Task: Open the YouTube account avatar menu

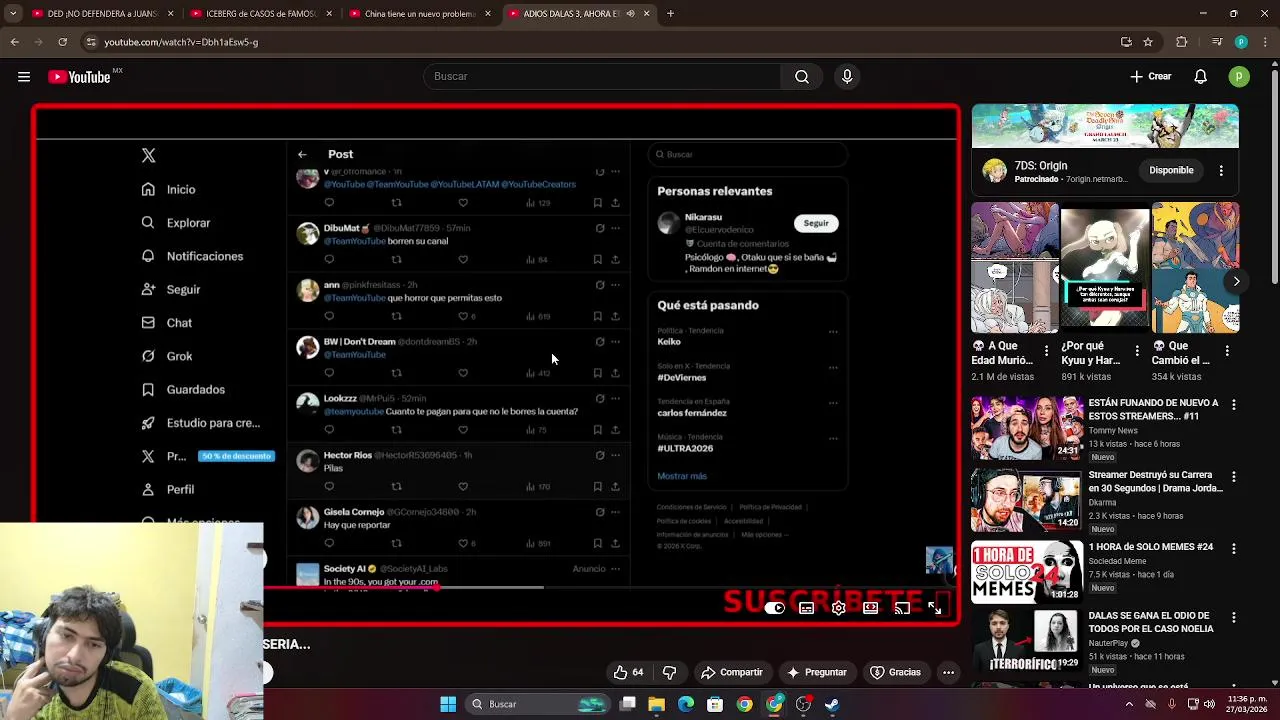Action: click(1239, 77)
